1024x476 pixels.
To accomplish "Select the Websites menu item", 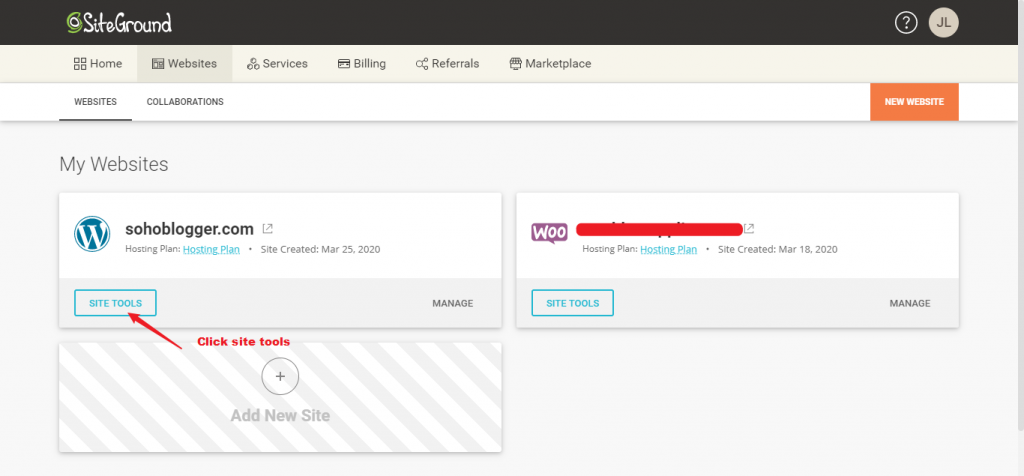I will 184,63.
